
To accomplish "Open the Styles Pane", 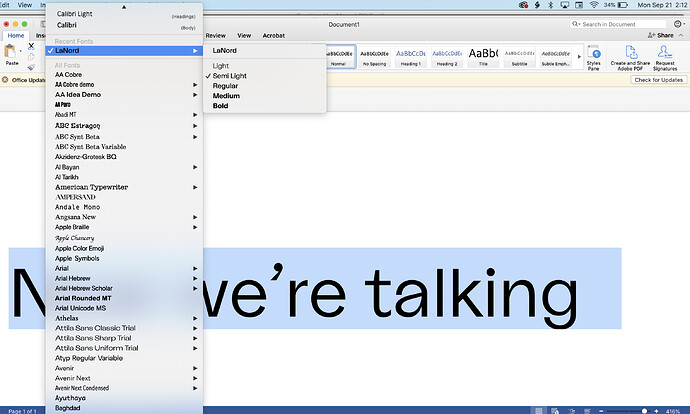I will [593, 58].
